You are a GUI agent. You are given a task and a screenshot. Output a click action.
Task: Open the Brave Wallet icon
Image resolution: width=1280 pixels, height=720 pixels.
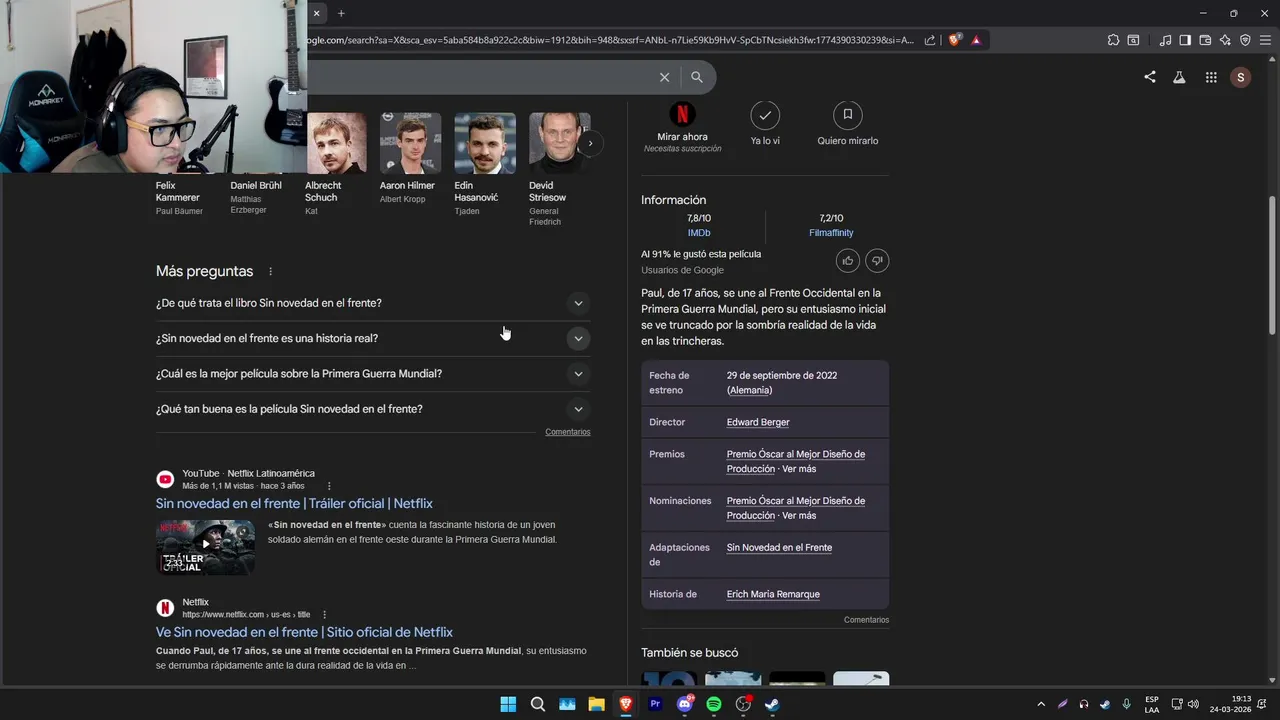1205,40
